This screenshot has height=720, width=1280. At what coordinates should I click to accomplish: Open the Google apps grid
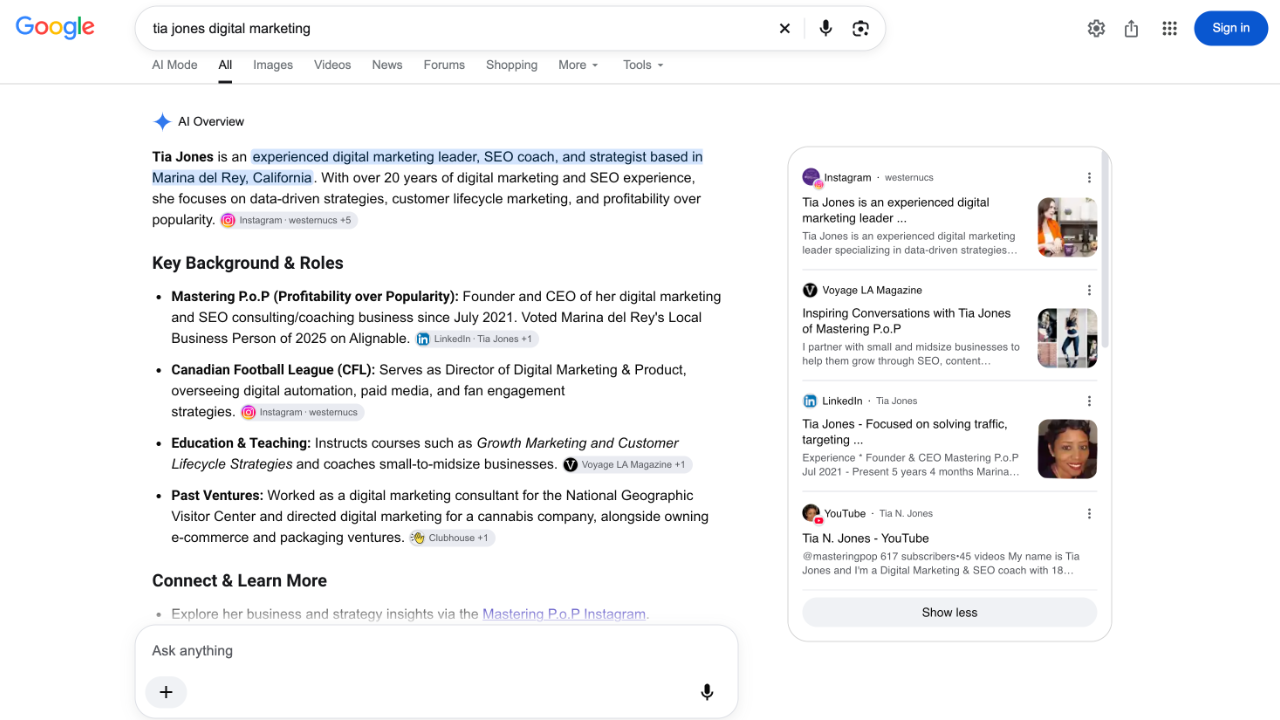click(x=1169, y=28)
